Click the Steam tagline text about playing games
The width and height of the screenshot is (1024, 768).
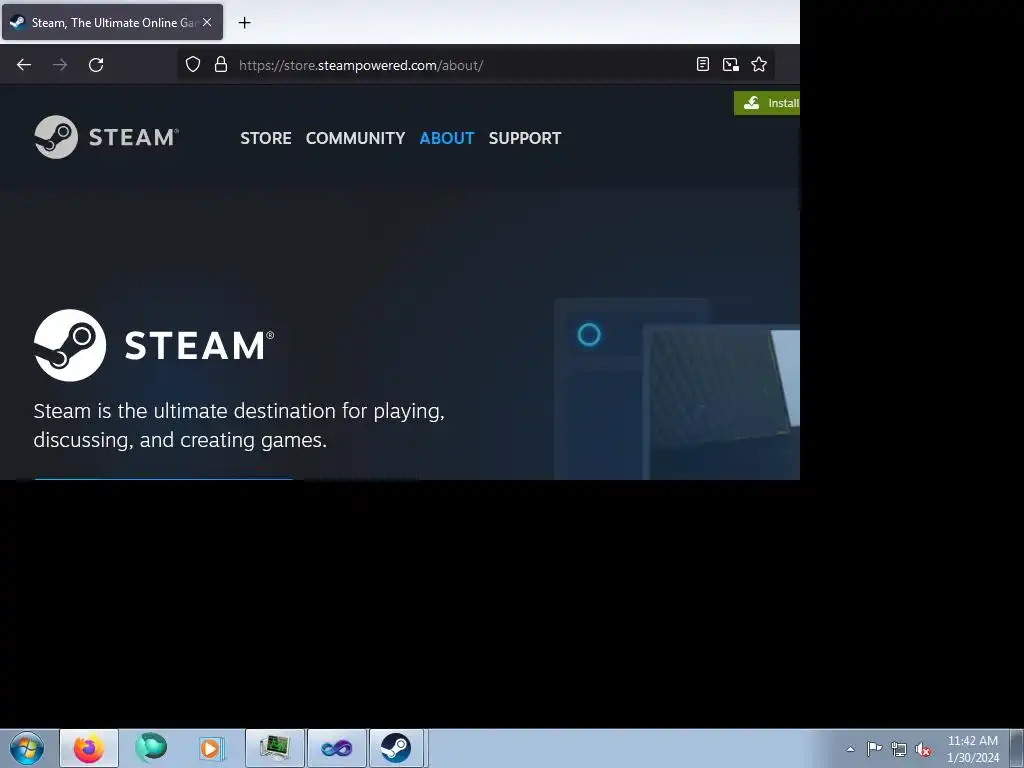(x=239, y=425)
